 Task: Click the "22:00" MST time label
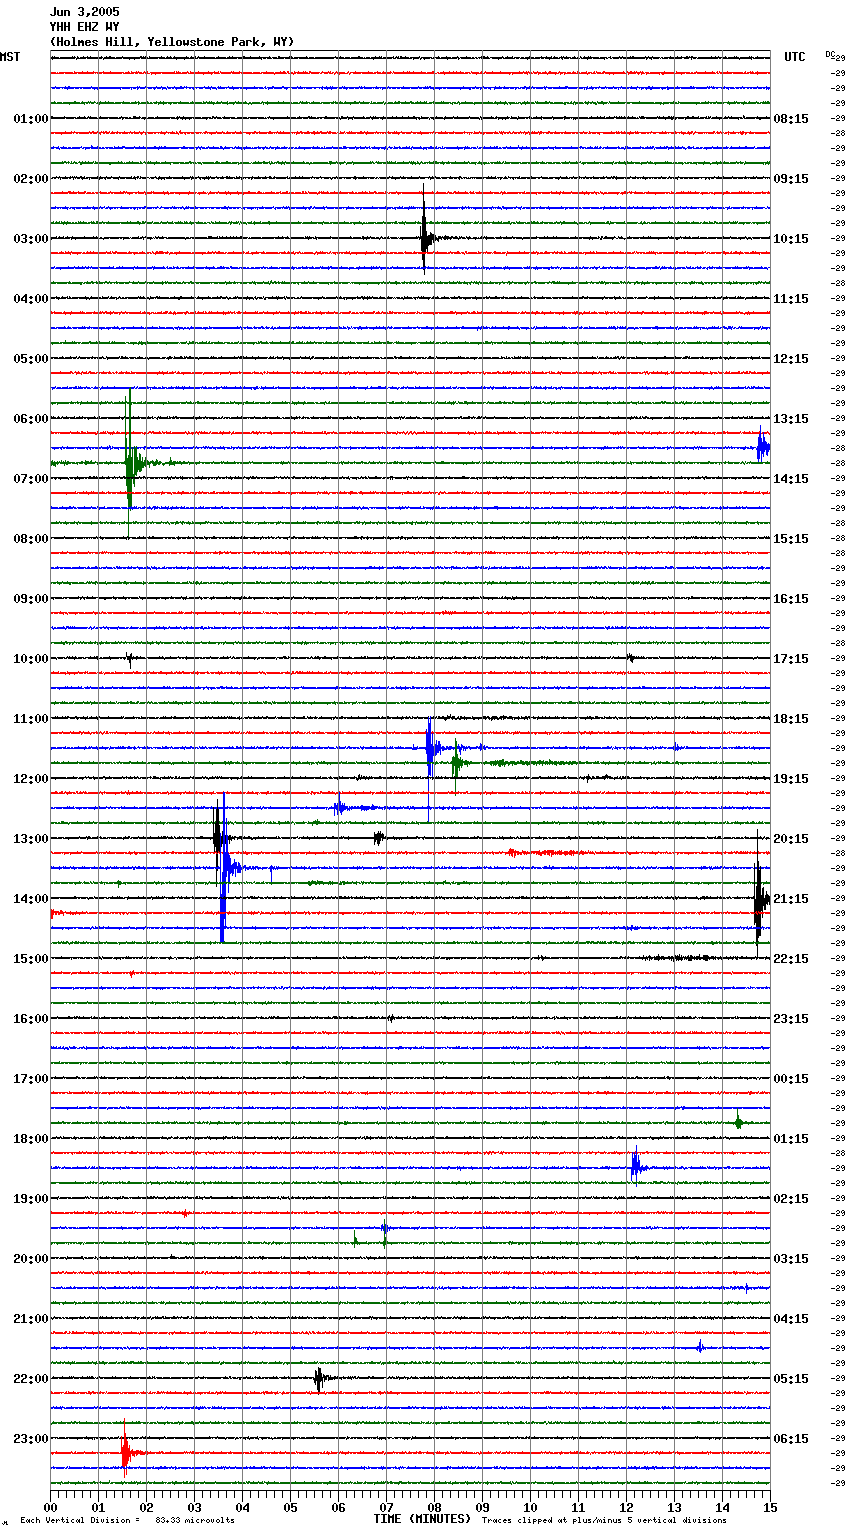point(31,1379)
